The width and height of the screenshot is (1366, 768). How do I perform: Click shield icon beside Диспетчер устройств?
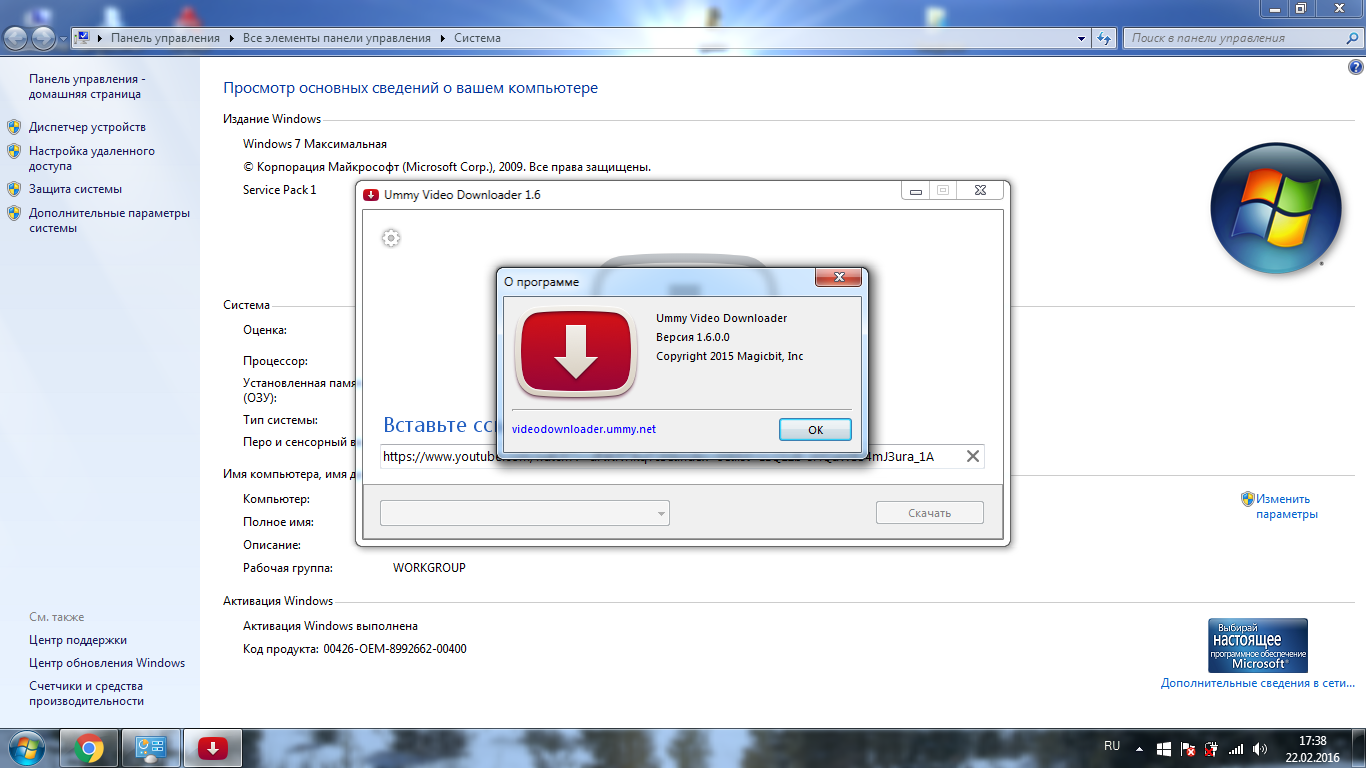click(x=14, y=127)
